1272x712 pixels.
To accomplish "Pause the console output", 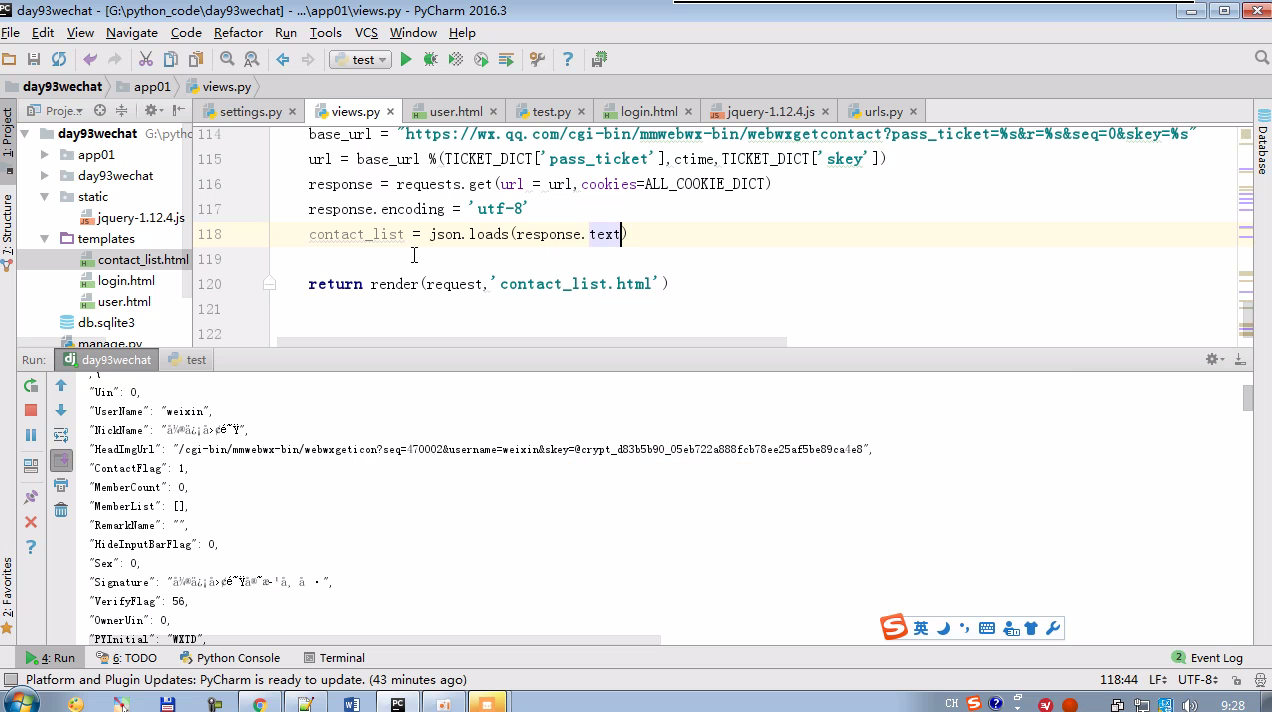I will pyautogui.click(x=31, y=435).
